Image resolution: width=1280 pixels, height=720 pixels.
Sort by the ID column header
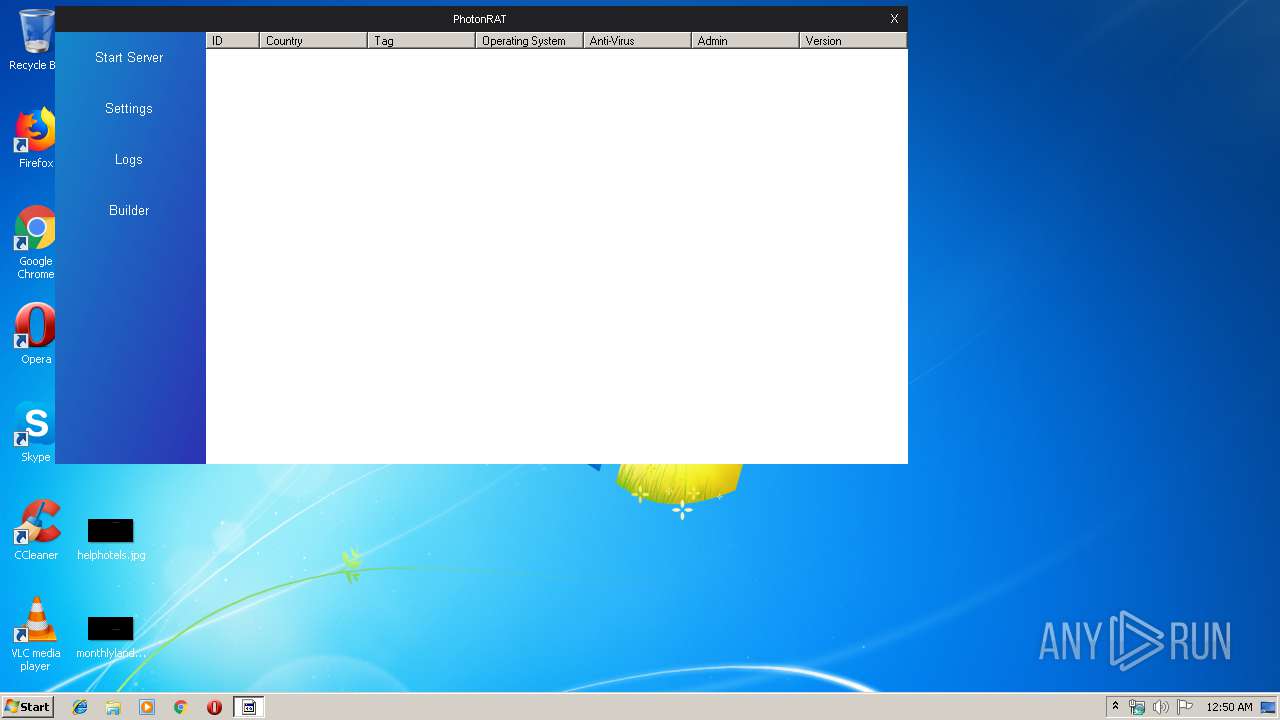coord(233,40)
